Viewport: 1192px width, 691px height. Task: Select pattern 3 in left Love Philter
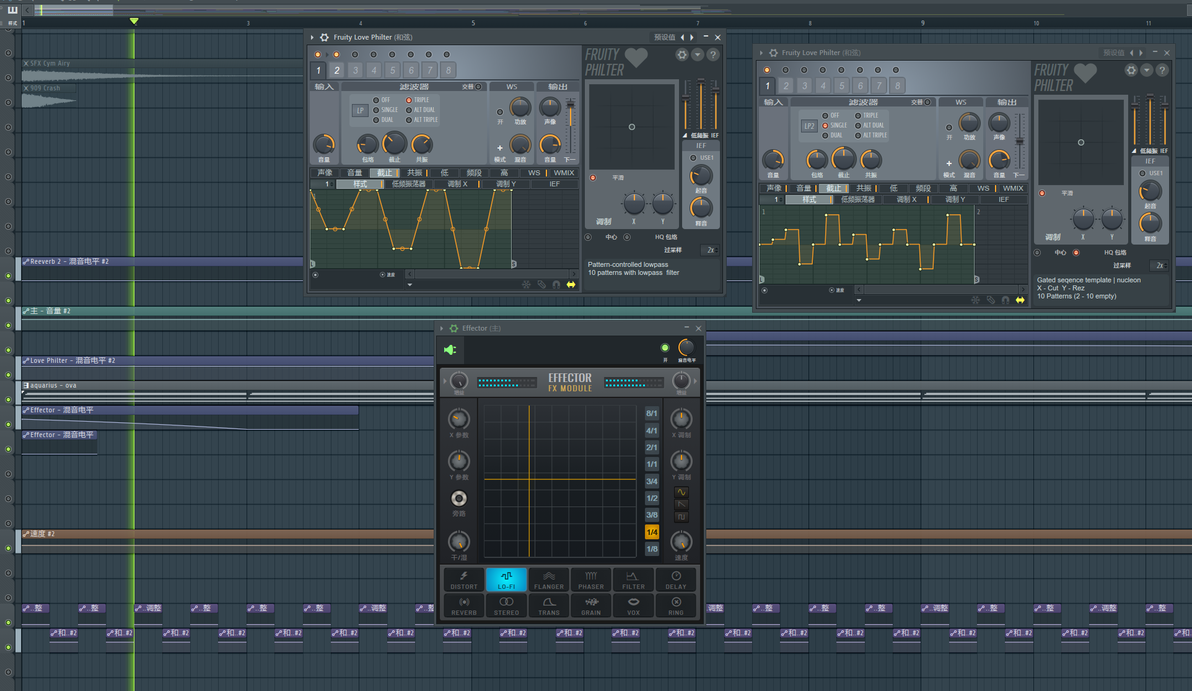click(355, 70)
